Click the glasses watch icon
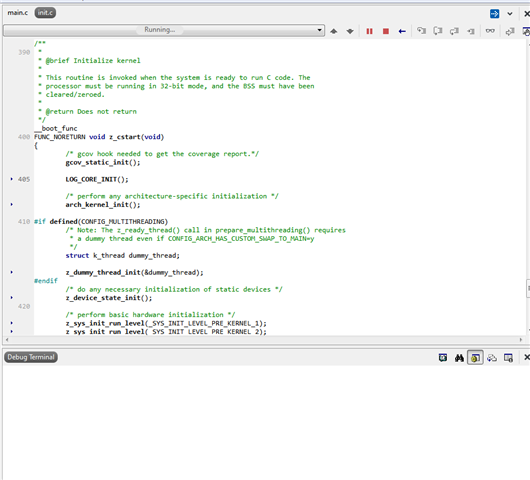The height and width of the screenshot is (480, 530). point(490,31)
